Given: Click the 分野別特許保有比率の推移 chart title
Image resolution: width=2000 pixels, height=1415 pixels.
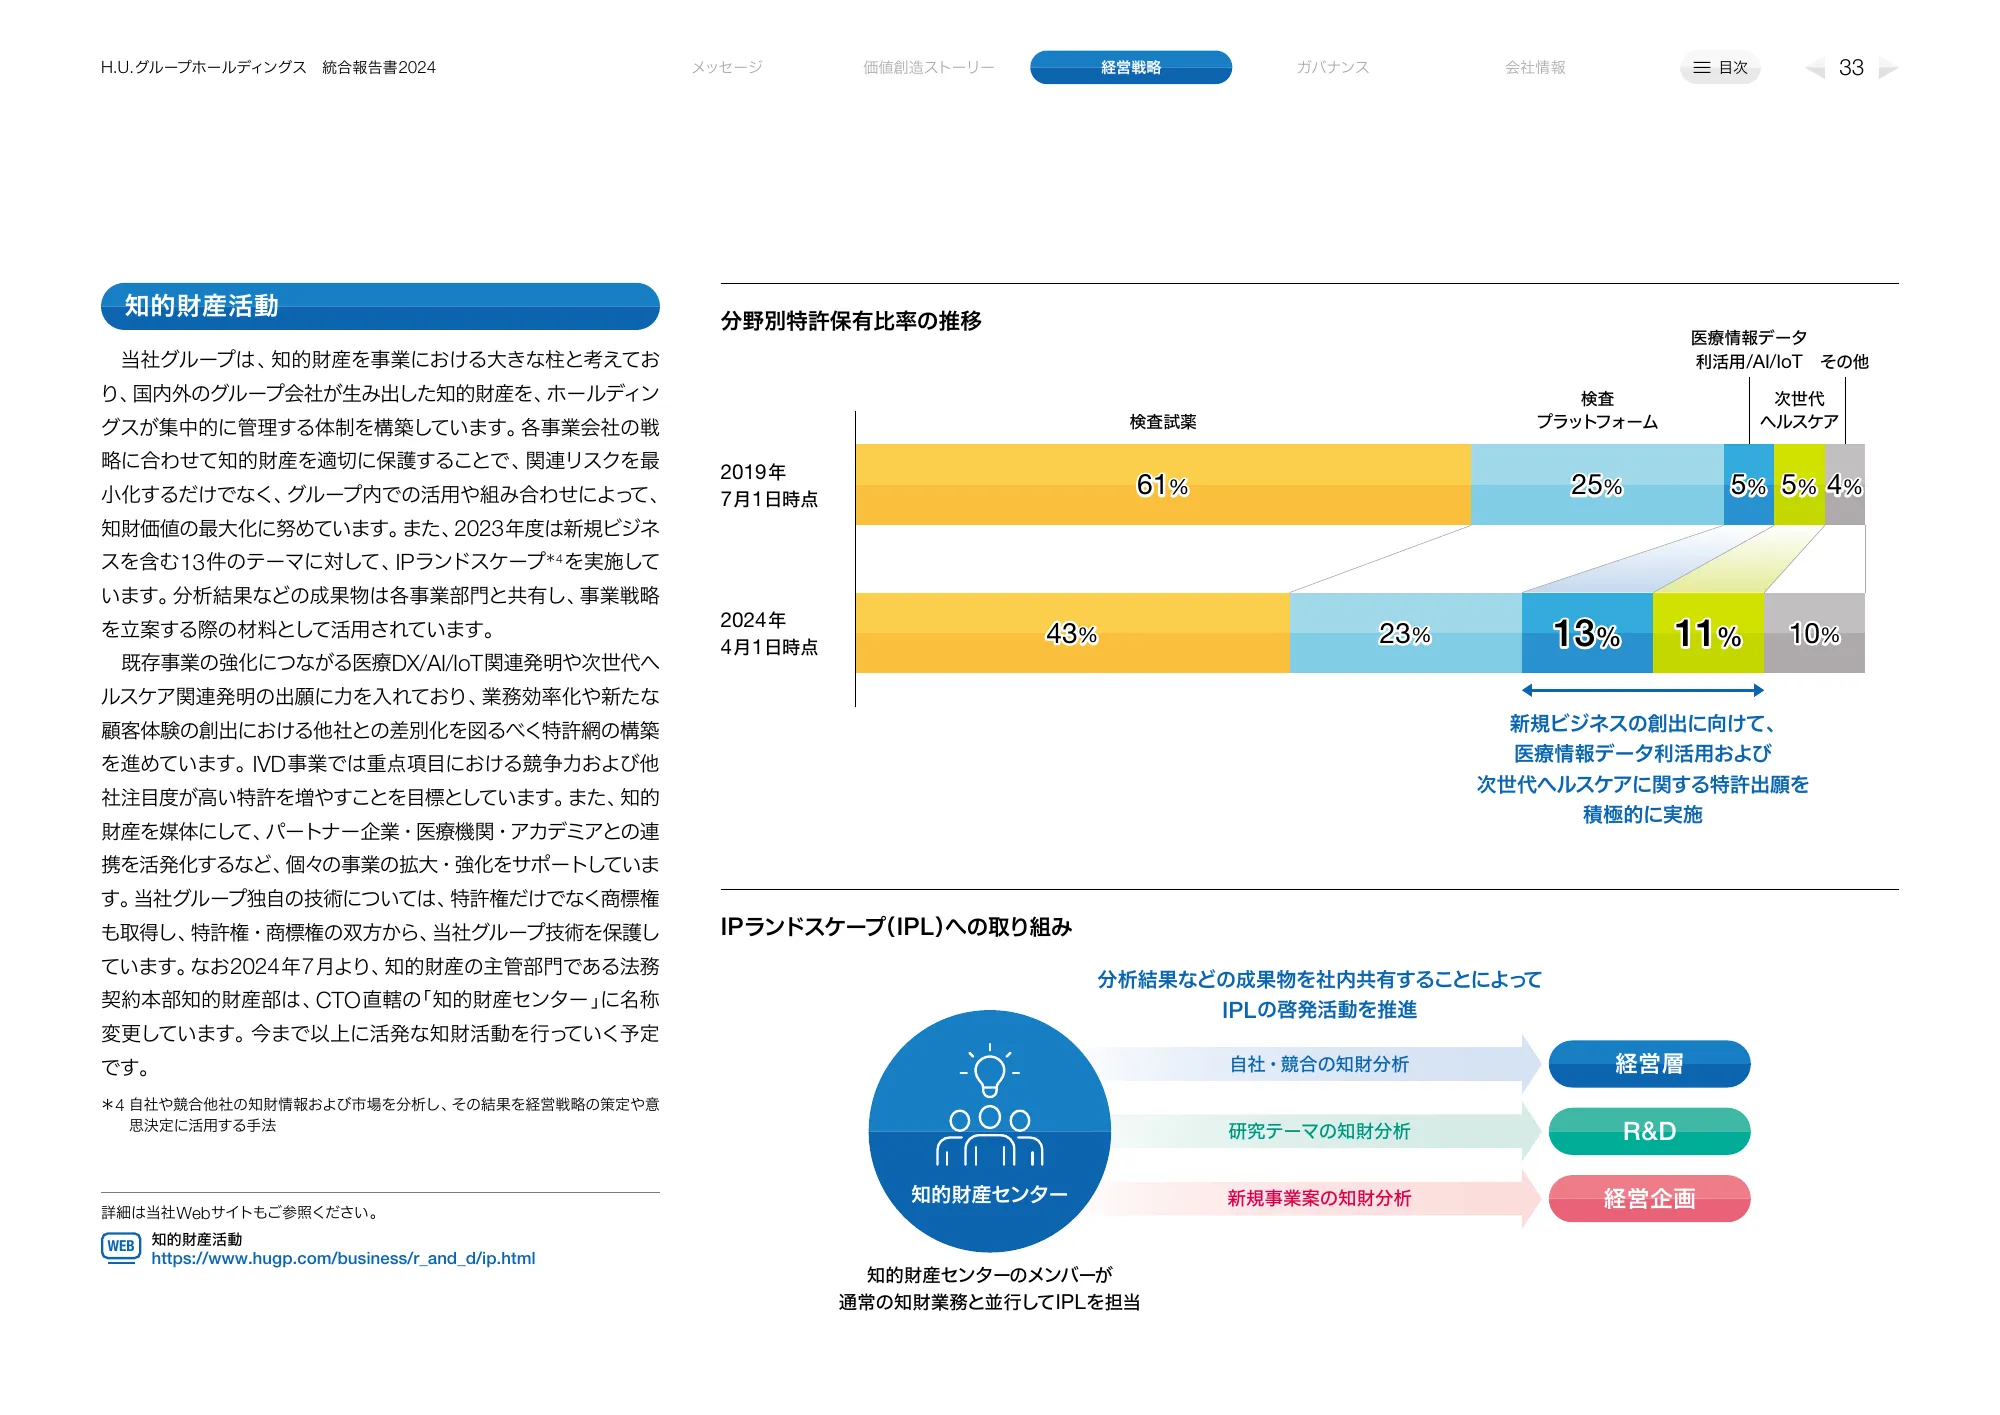Looking at the screenshot, I should click(851, 321).
